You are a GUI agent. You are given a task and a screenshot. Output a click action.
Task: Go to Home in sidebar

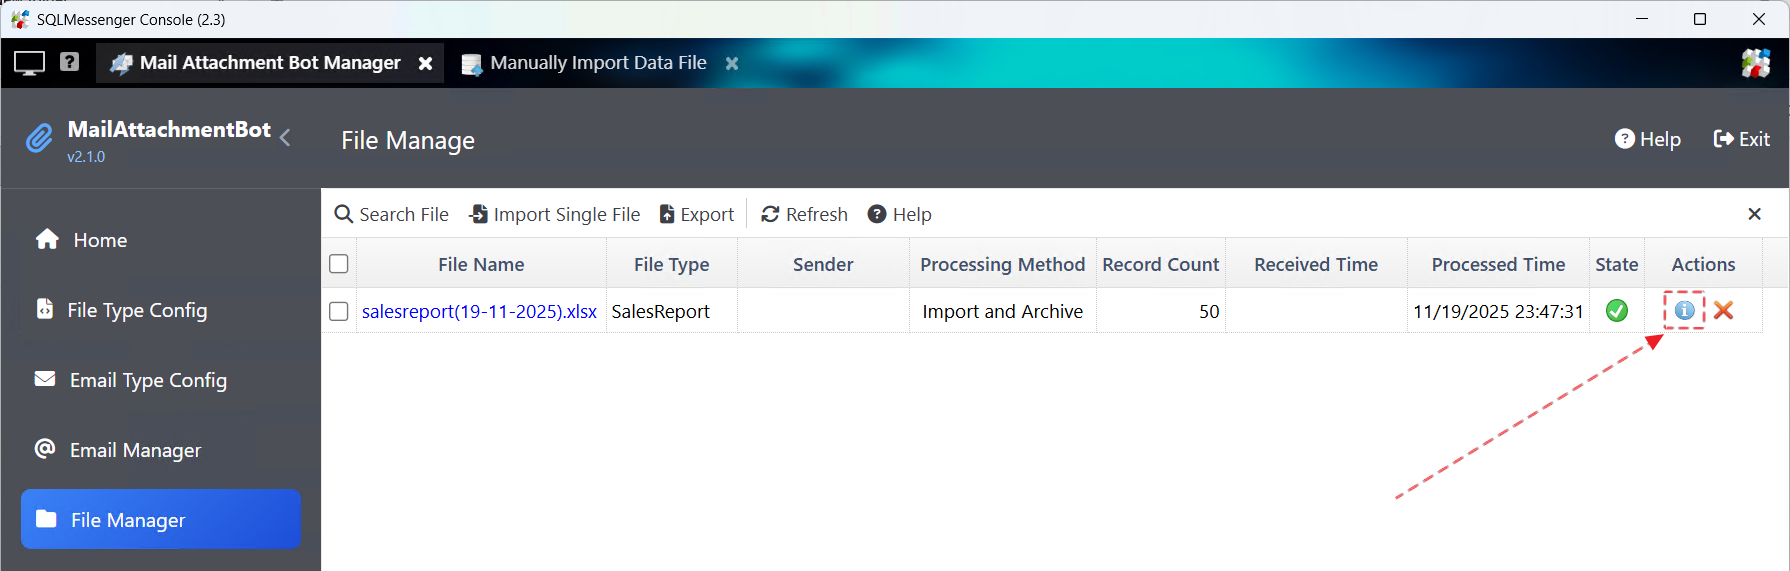tap(161, 240)
